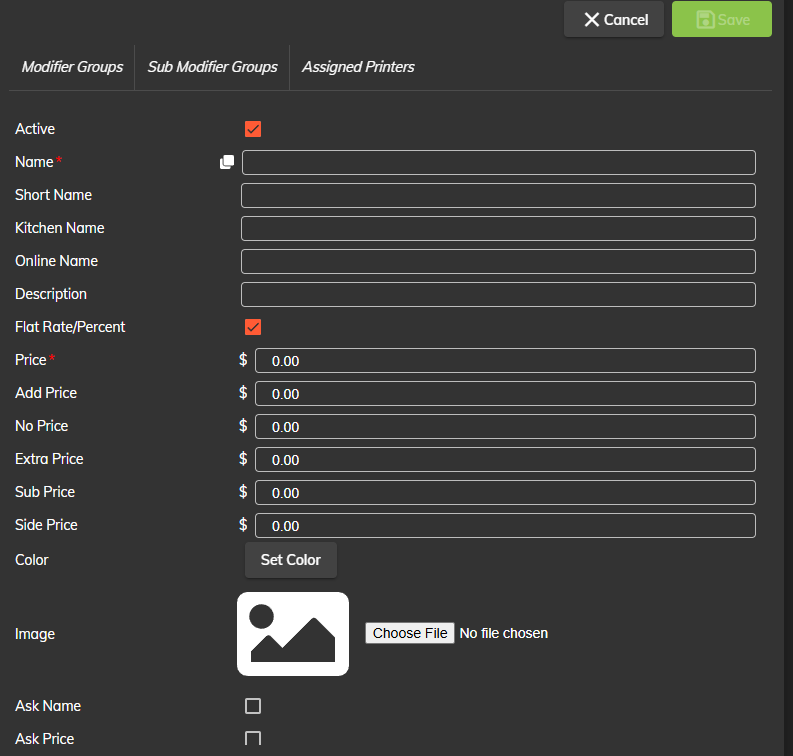Open the Modifier Groups tab

(72, 67)
